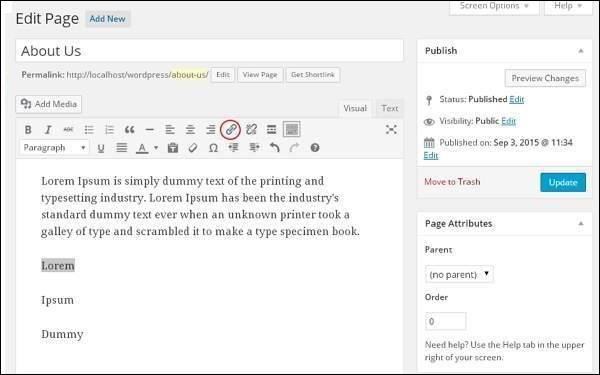This screenshot has width=600, height=375.
Task: Edit the permalink slug button
Action: tap(223, 75)
